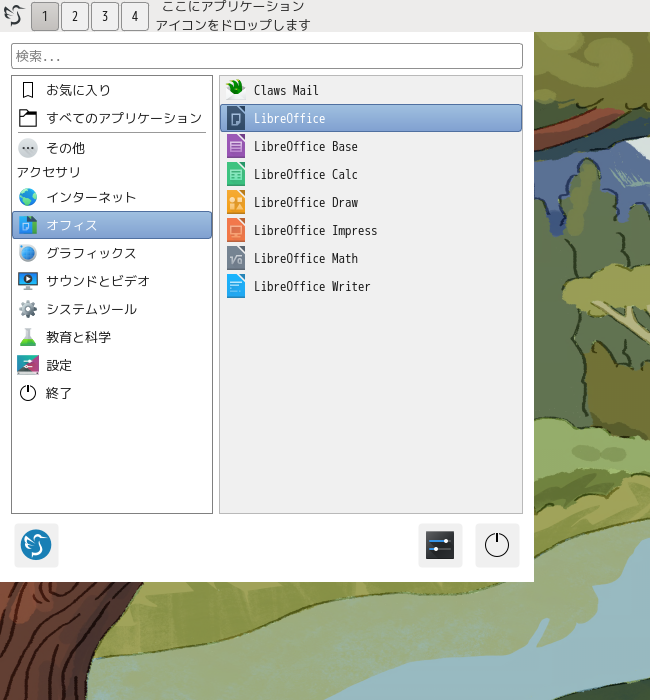The image size is (650, 700).
Task: Open the 設定 category
Action: click(112, 365)
